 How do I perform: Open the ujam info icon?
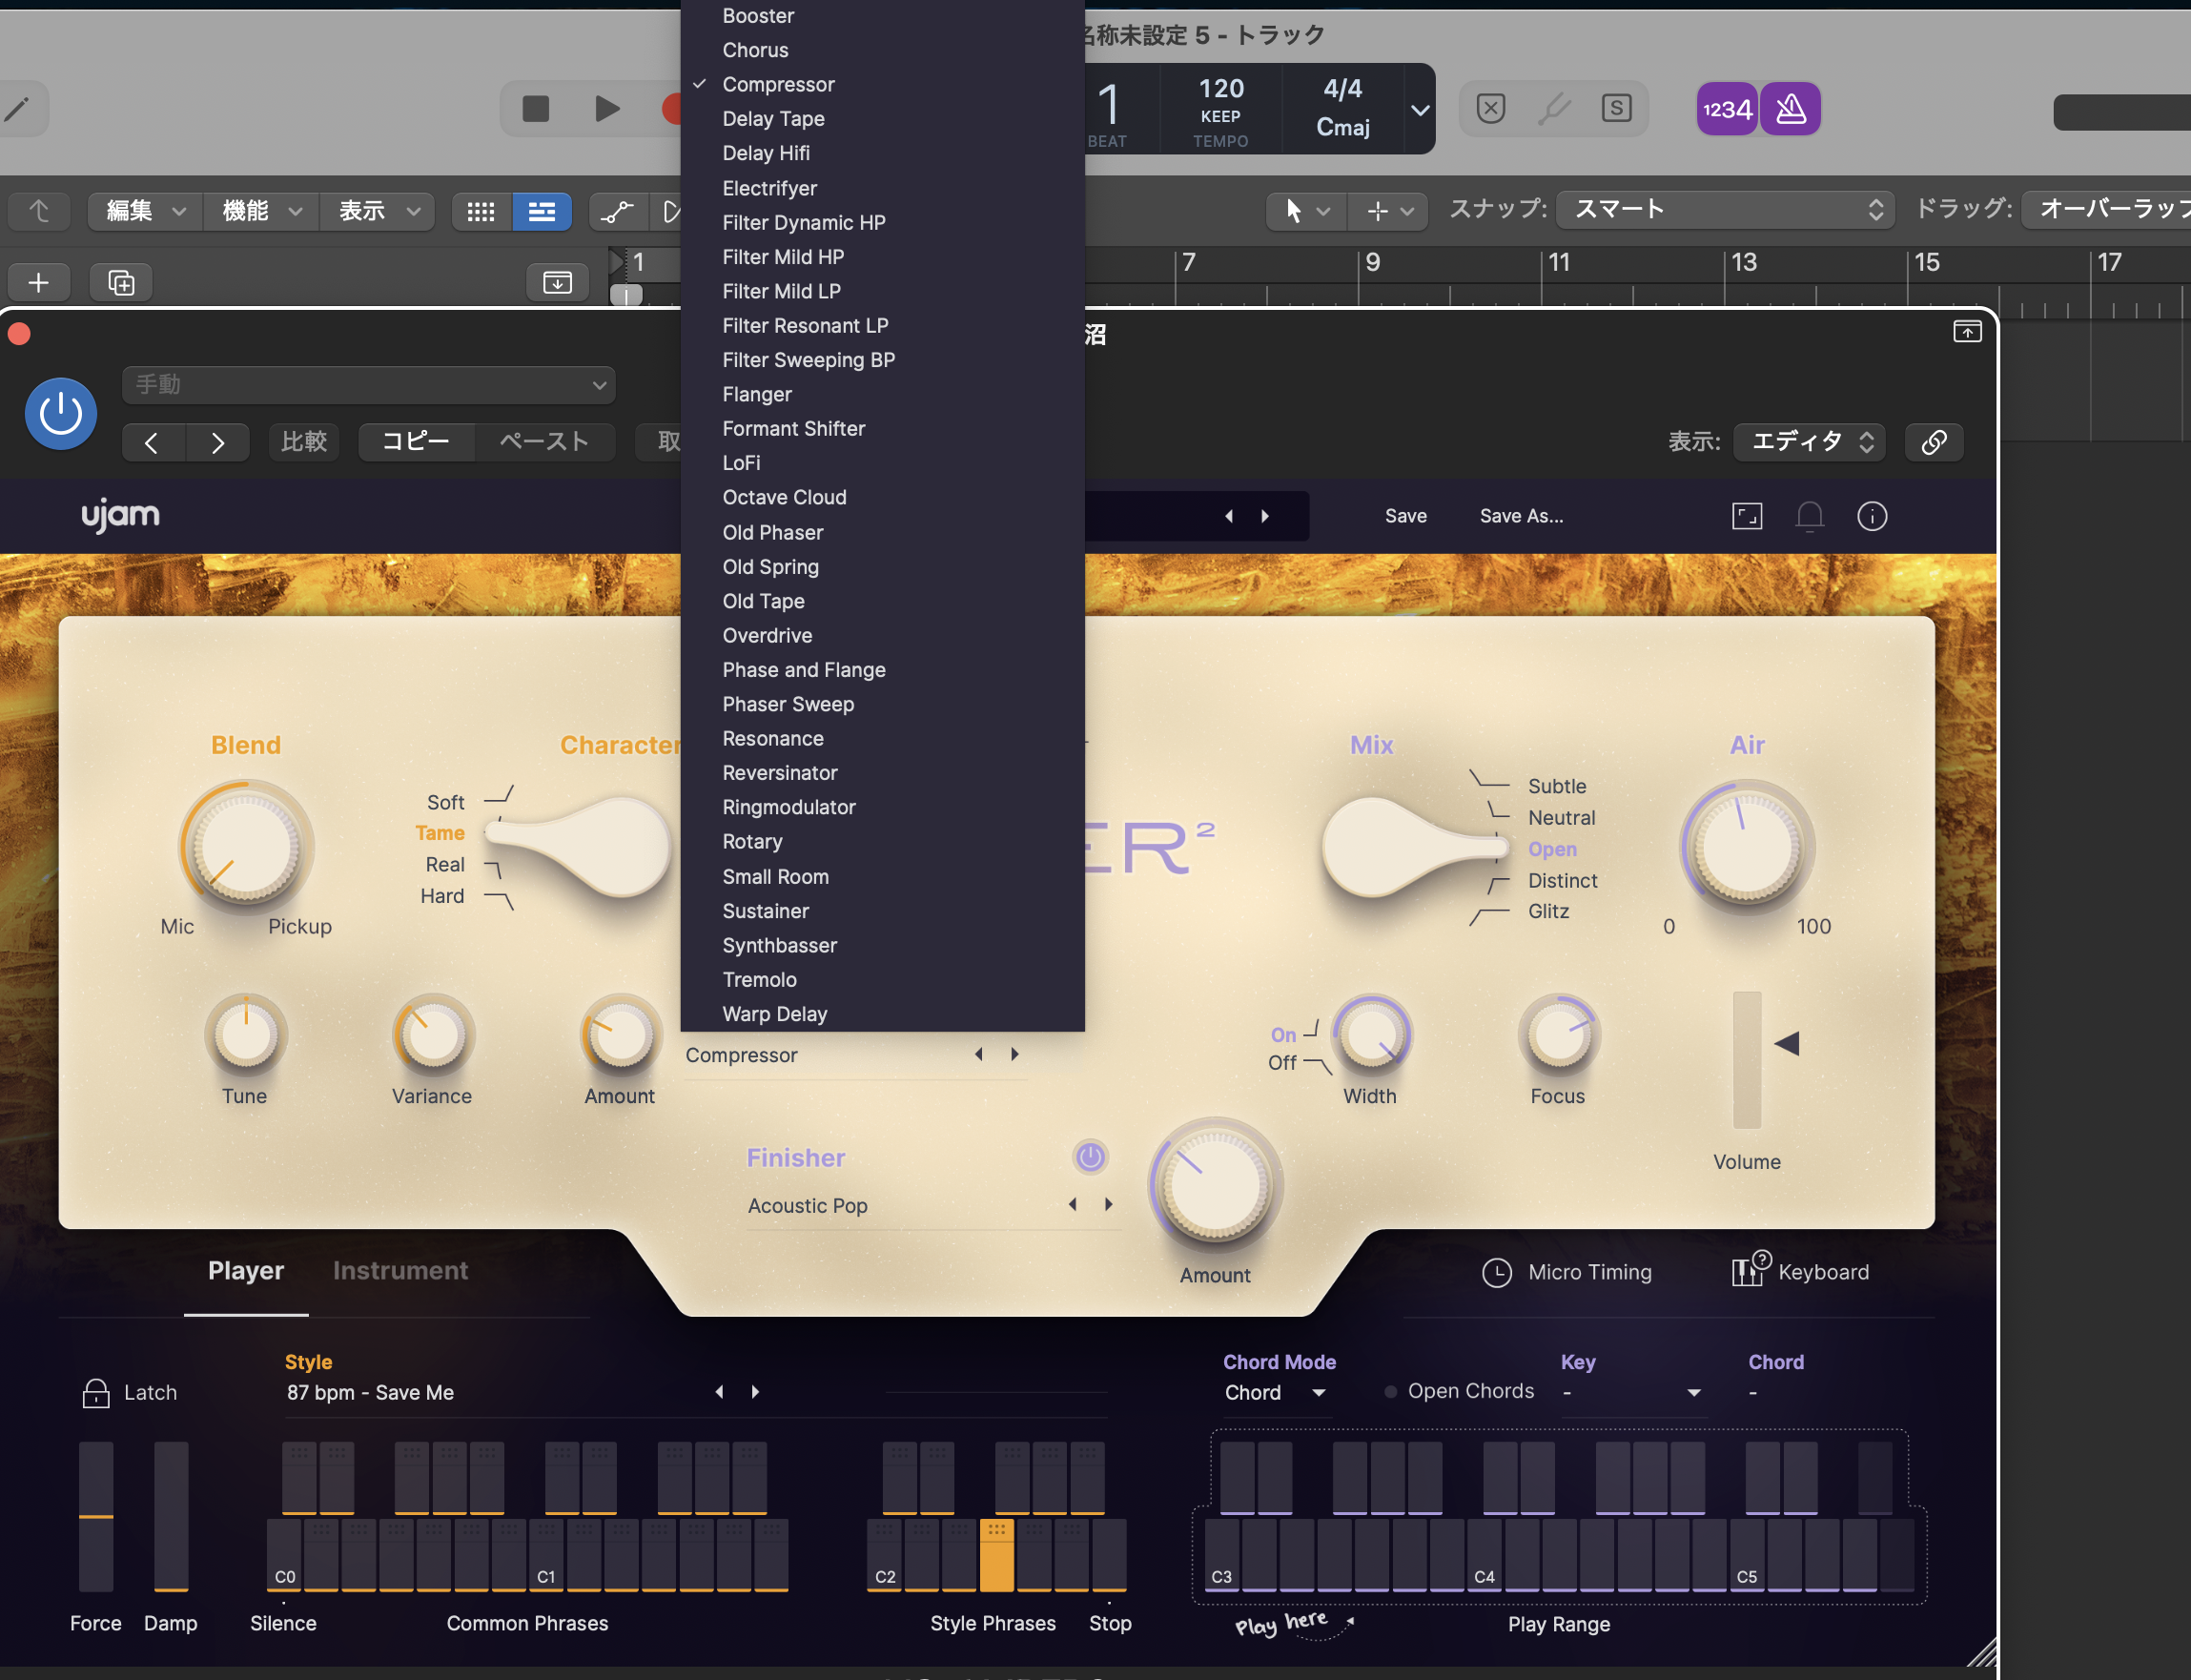tap(1872, 516)
